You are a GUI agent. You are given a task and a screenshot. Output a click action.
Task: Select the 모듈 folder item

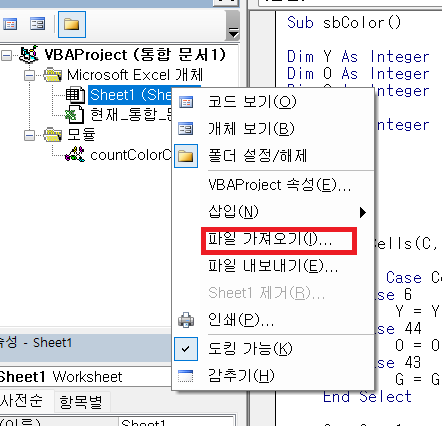click(81, 134)
